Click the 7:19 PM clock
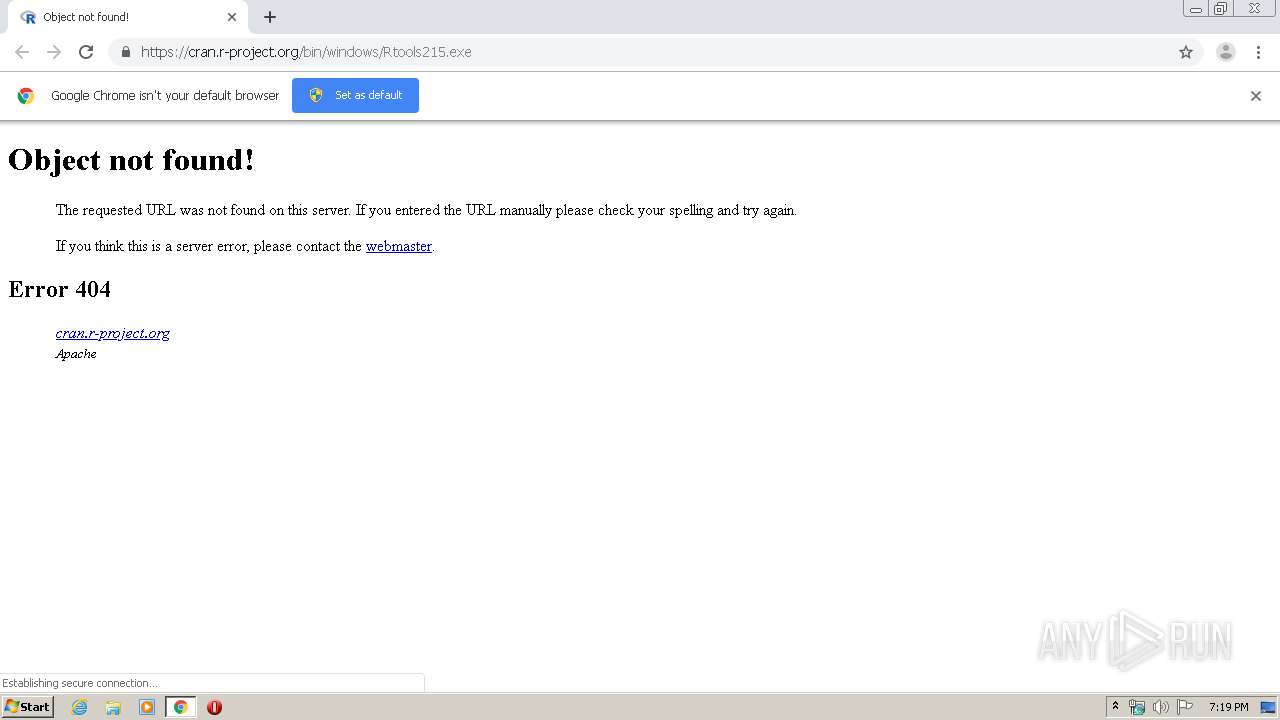1280x720 pixels. click(1228, 707)
